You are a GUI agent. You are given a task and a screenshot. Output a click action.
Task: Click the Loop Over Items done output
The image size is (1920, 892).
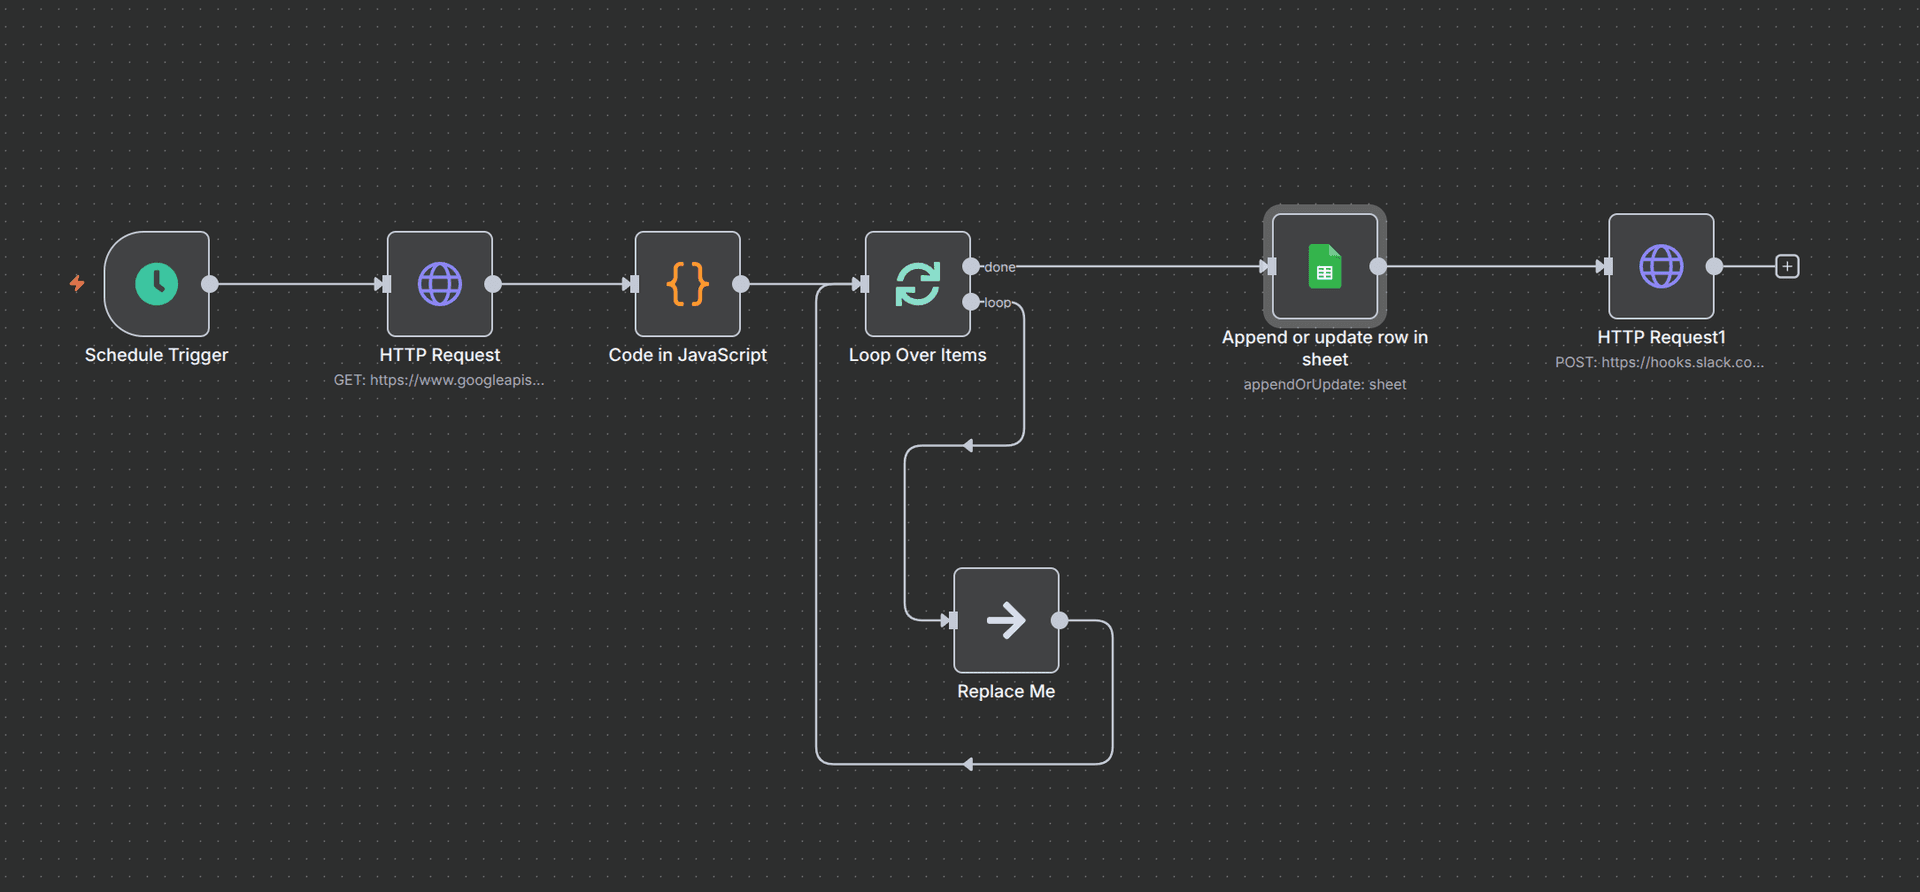click(971, 266)
